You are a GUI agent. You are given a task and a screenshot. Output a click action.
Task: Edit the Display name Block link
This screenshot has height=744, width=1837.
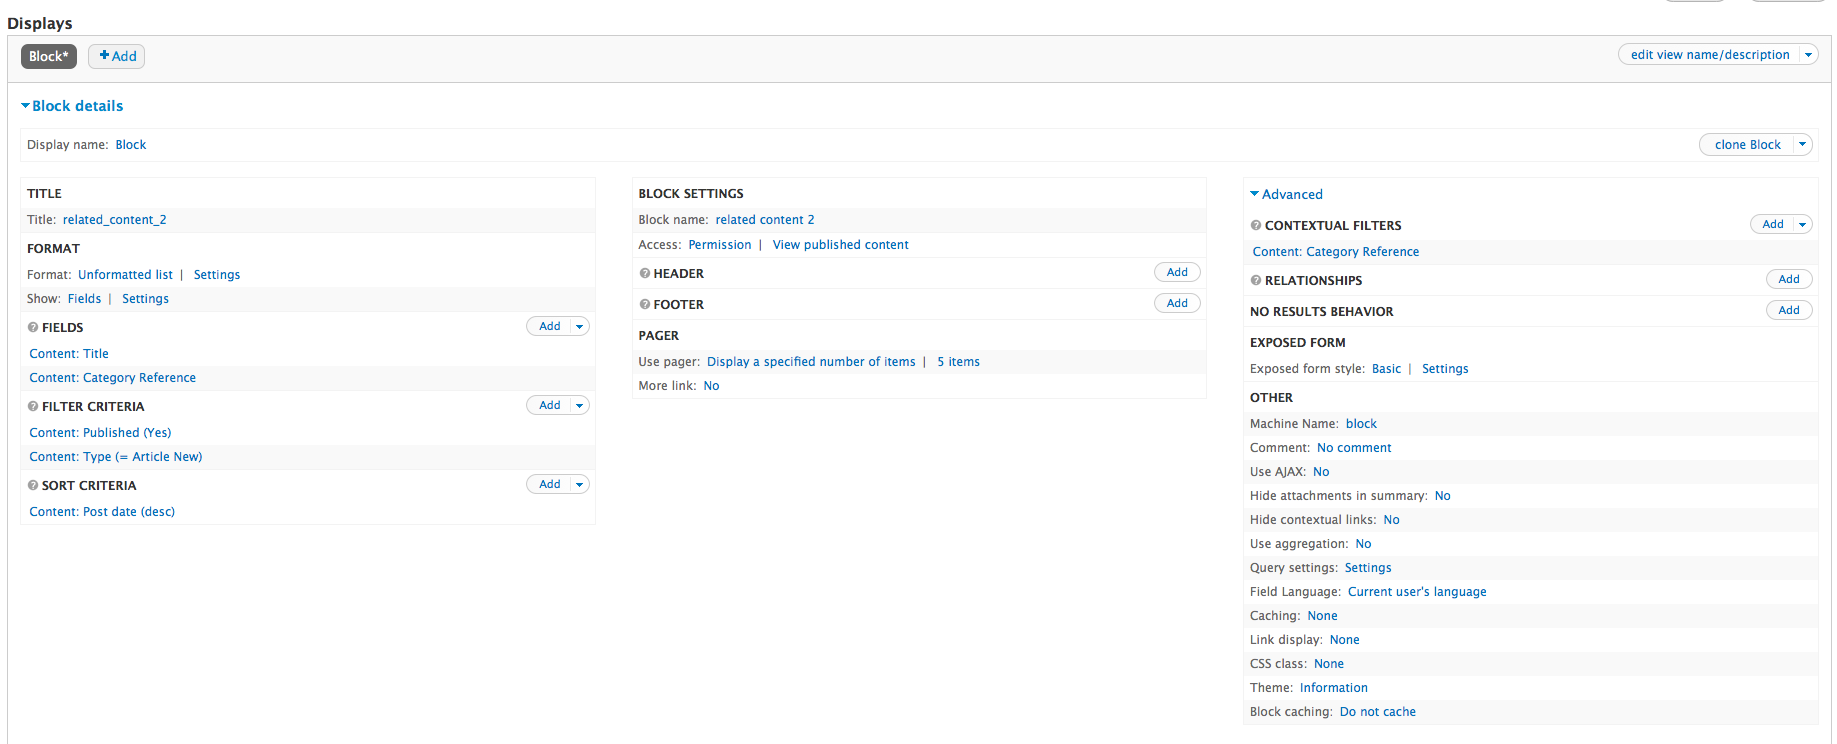tap(131, 145)
